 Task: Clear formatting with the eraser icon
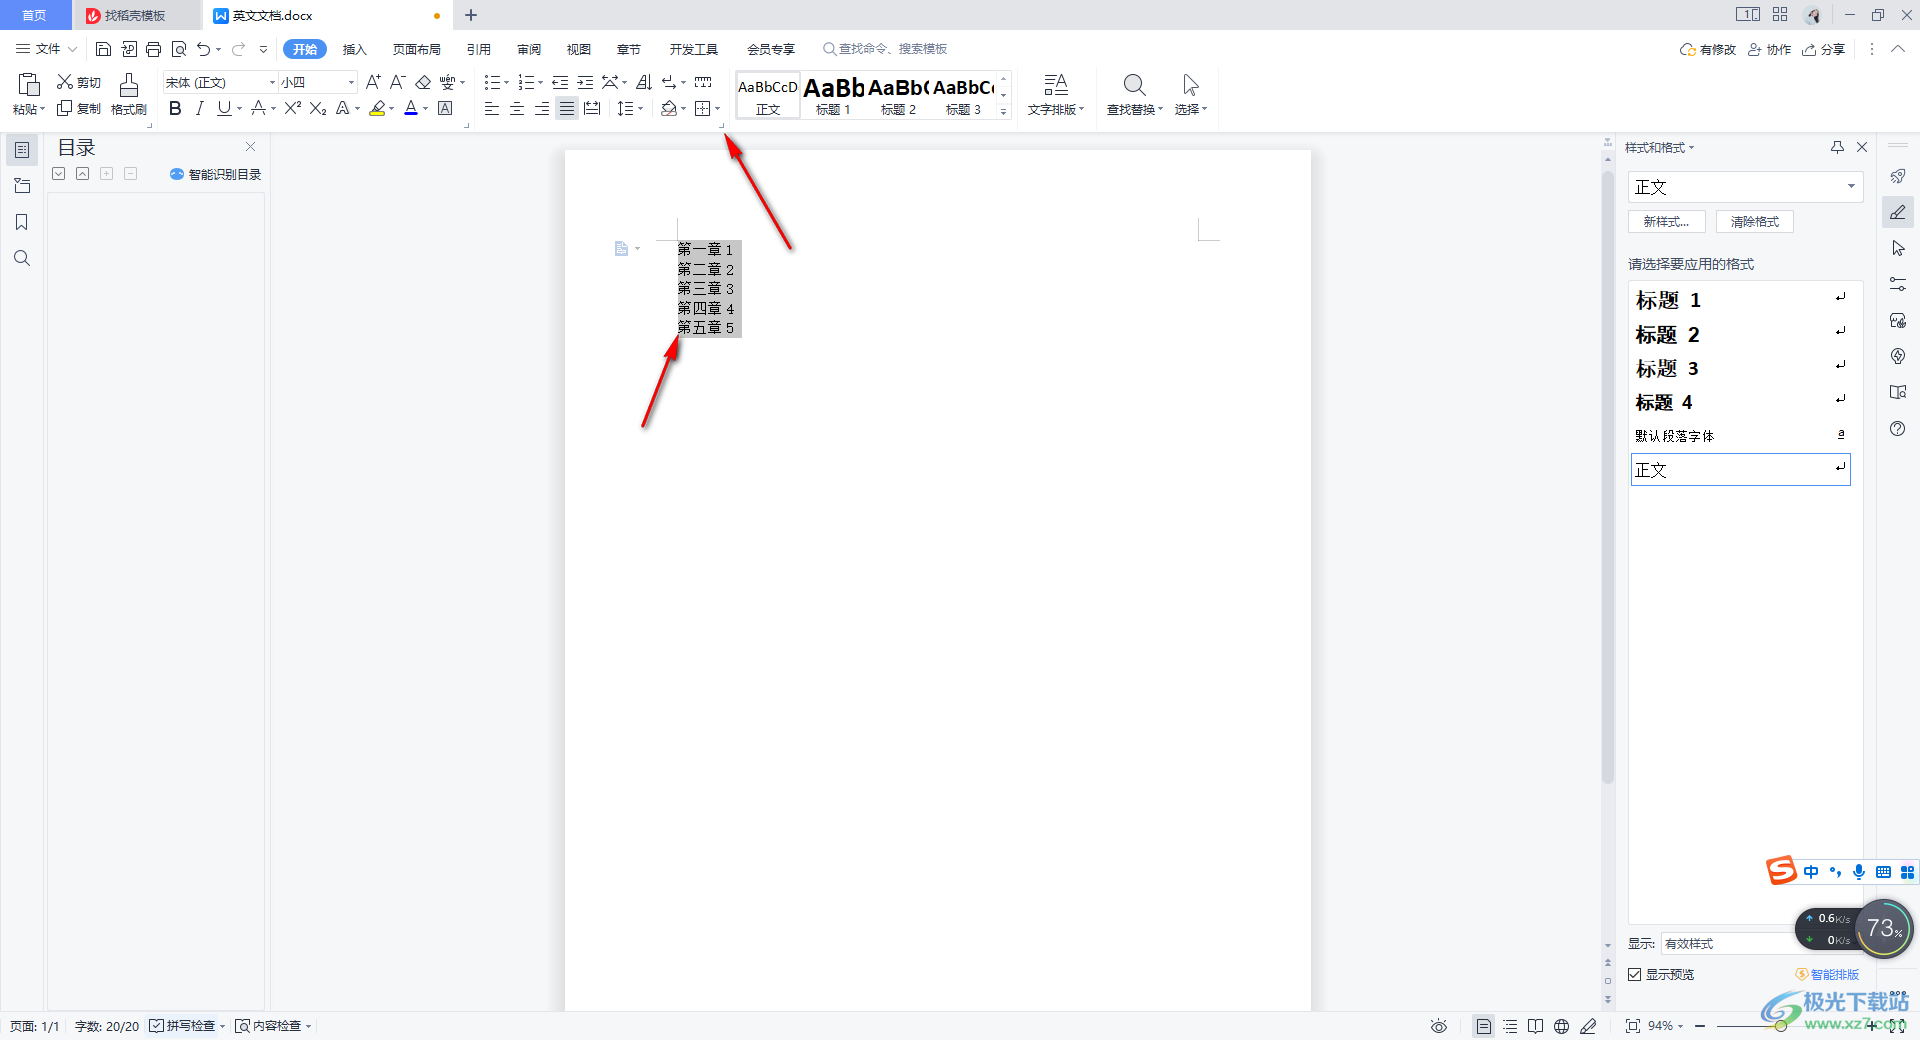423,82
